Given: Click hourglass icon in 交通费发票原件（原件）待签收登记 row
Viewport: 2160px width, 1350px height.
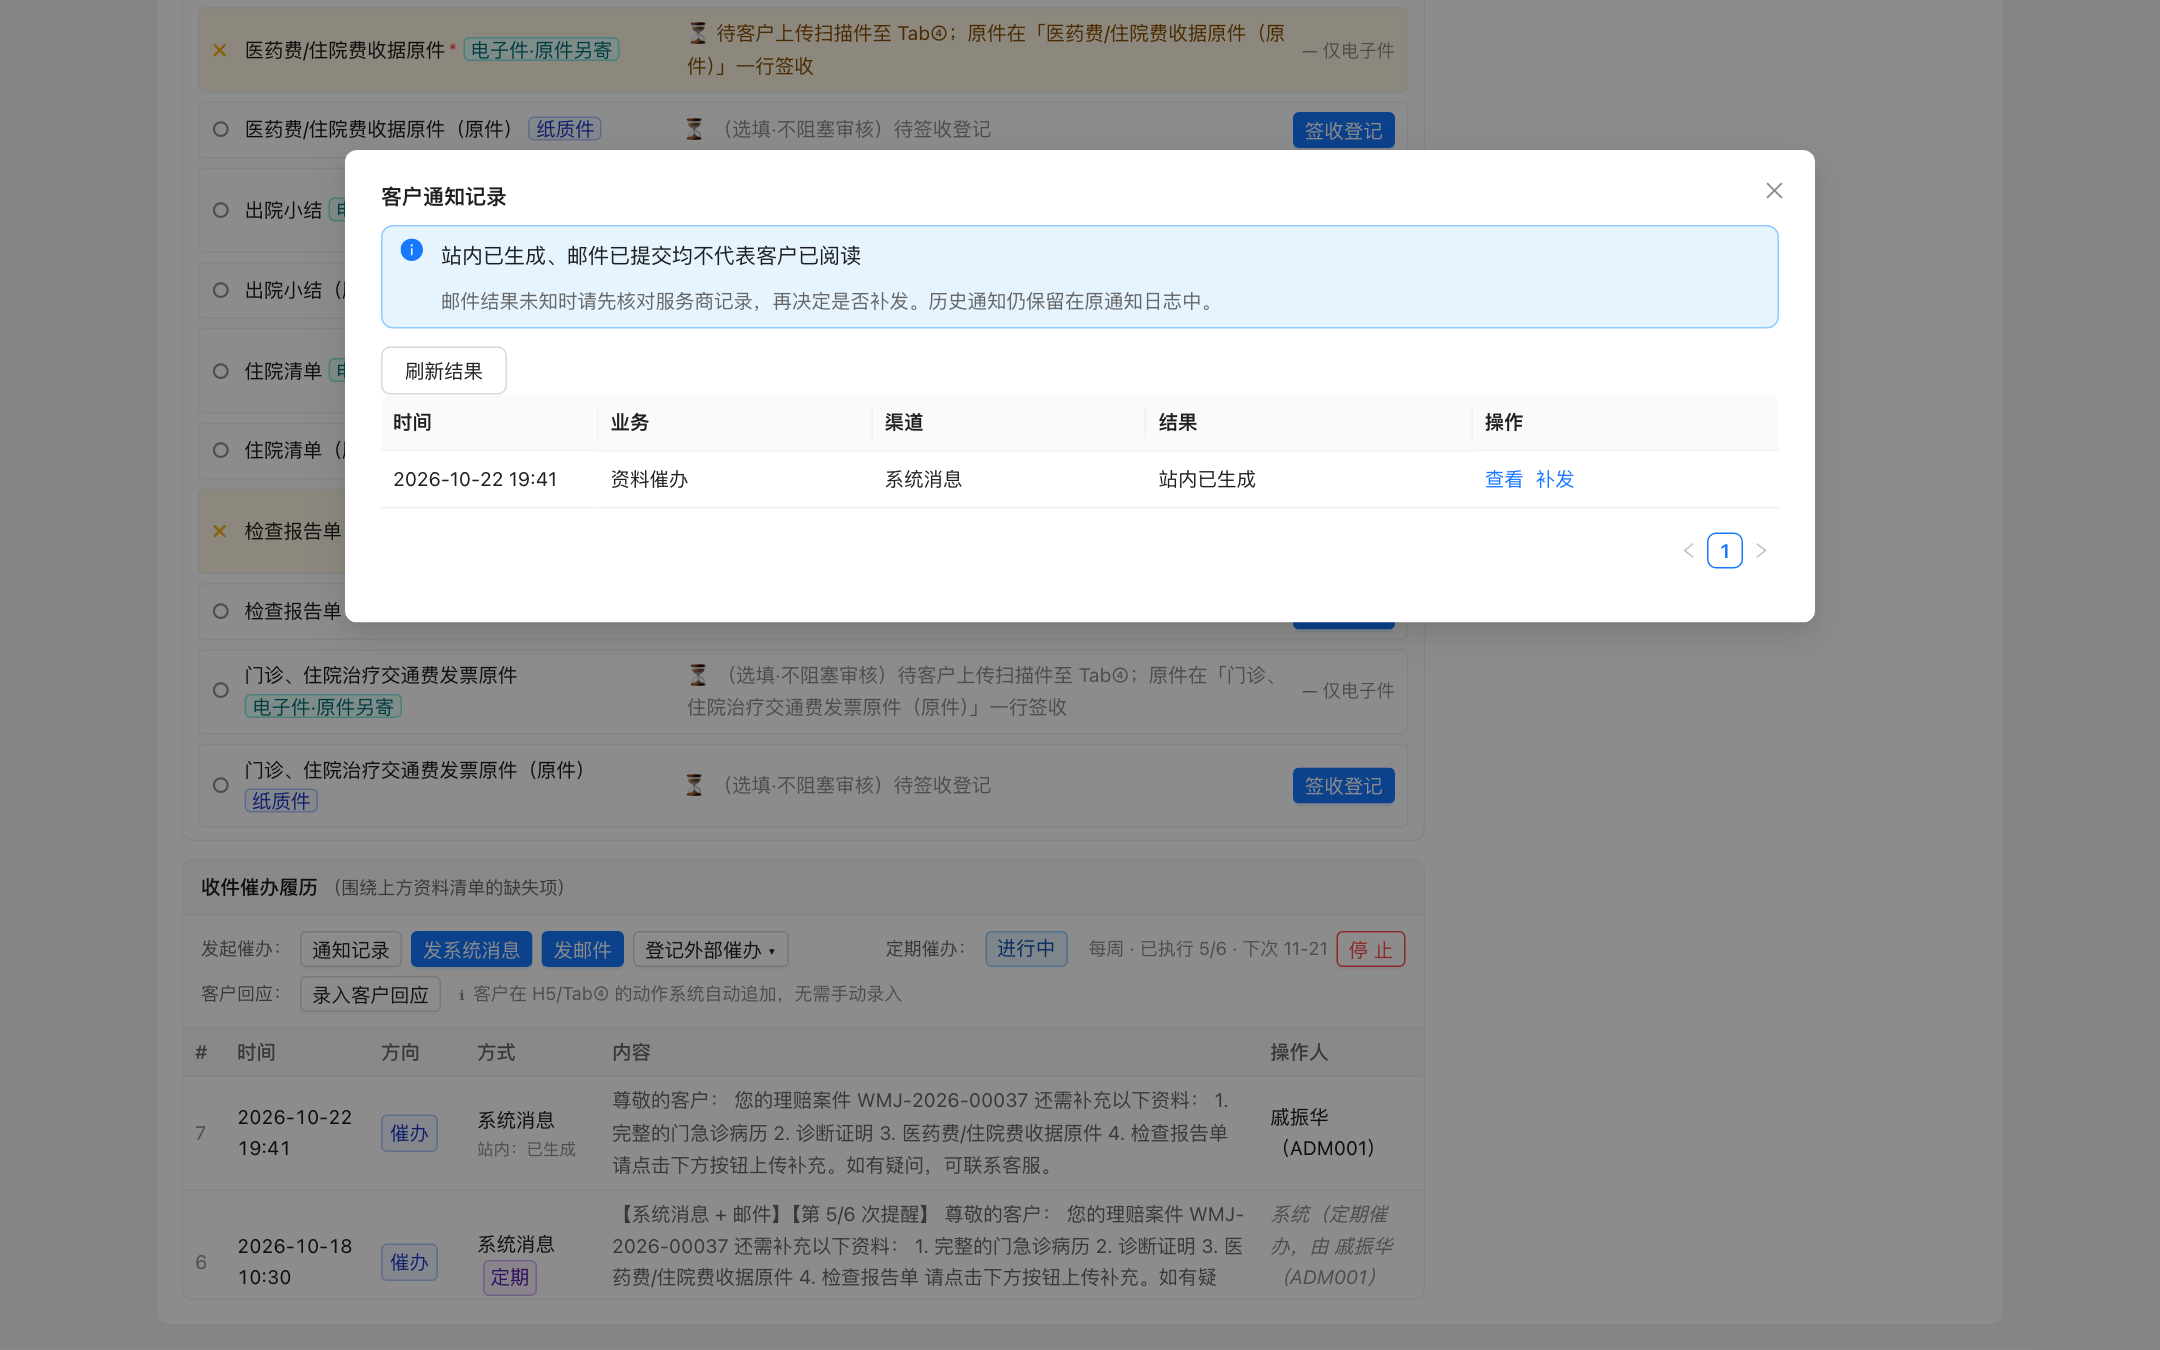Looking at the screenshot, I should 694,785.
